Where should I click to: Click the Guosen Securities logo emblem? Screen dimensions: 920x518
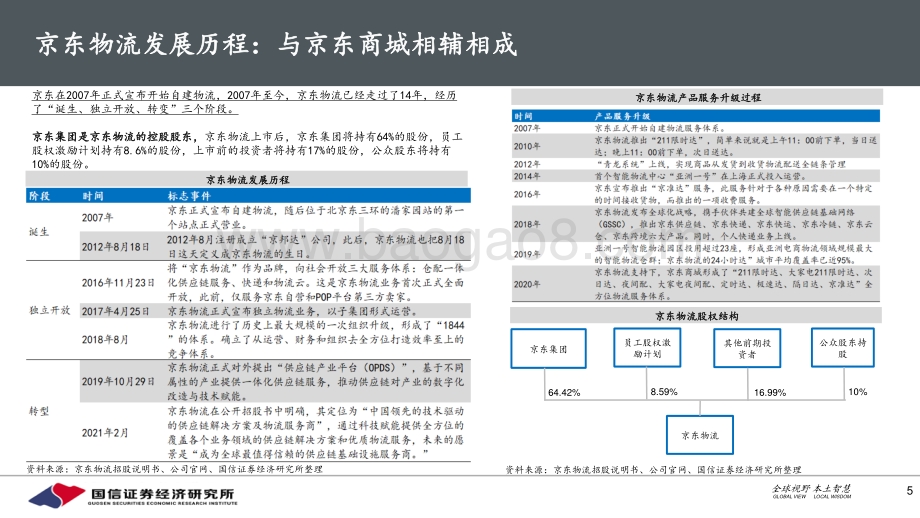pos(57,495)
